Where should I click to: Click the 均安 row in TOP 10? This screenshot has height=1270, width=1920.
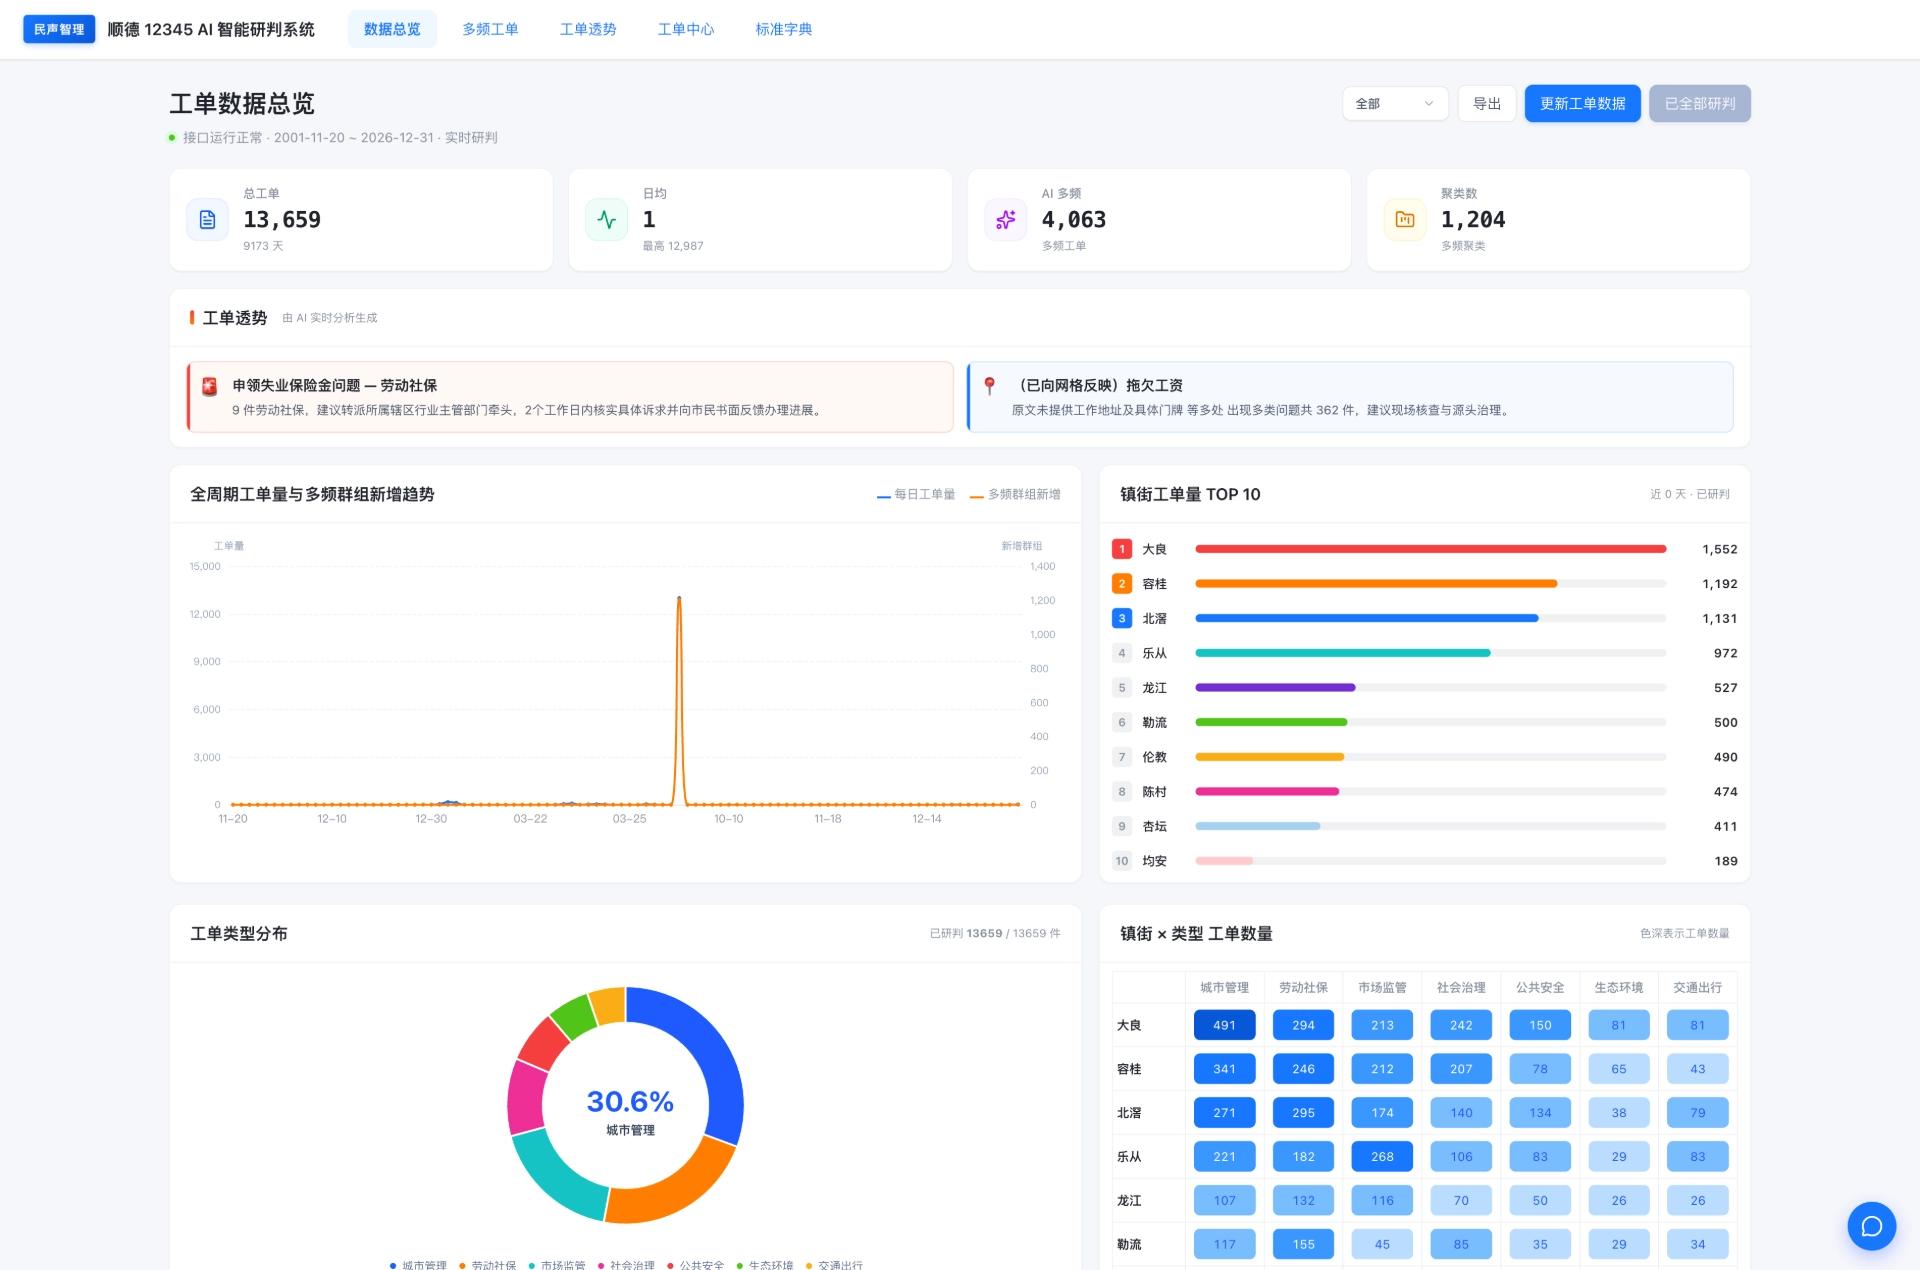coord(1425,861)
